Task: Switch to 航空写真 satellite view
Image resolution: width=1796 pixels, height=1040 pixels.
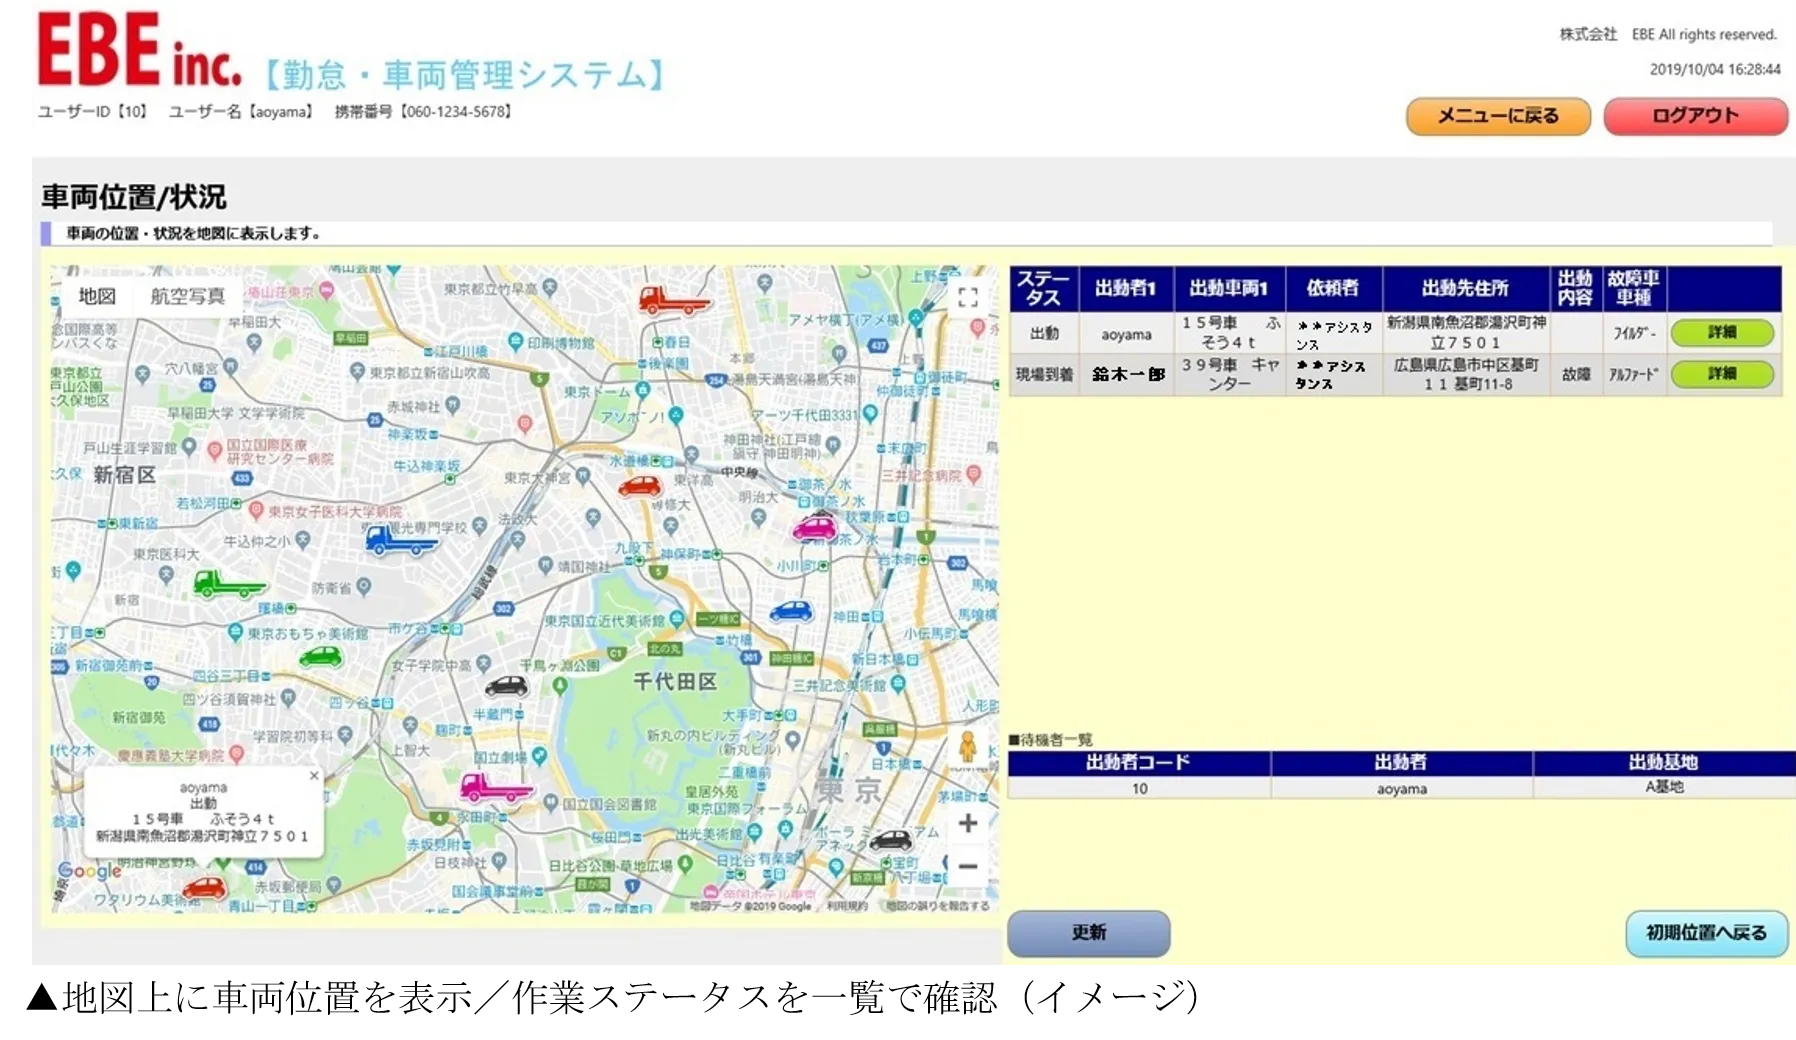Action: coord(187,296)
